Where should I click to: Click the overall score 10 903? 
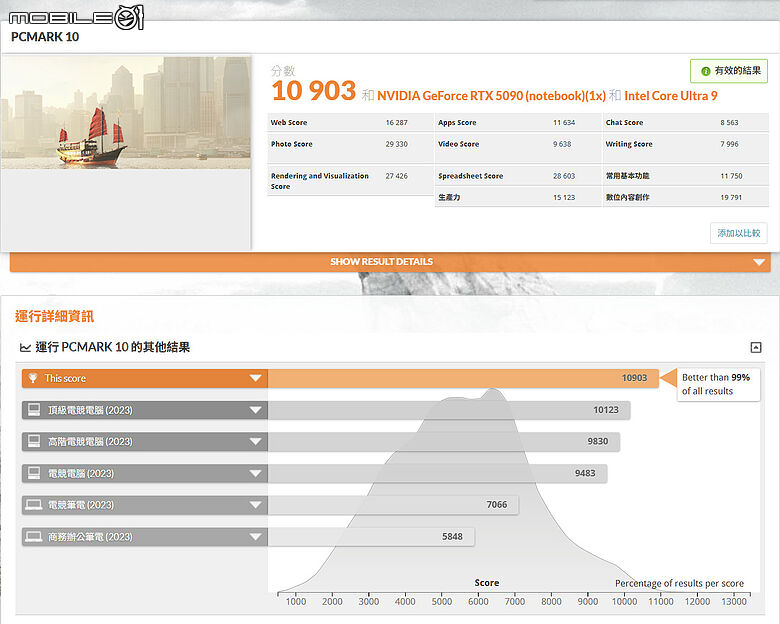click(x=314, y=91)
